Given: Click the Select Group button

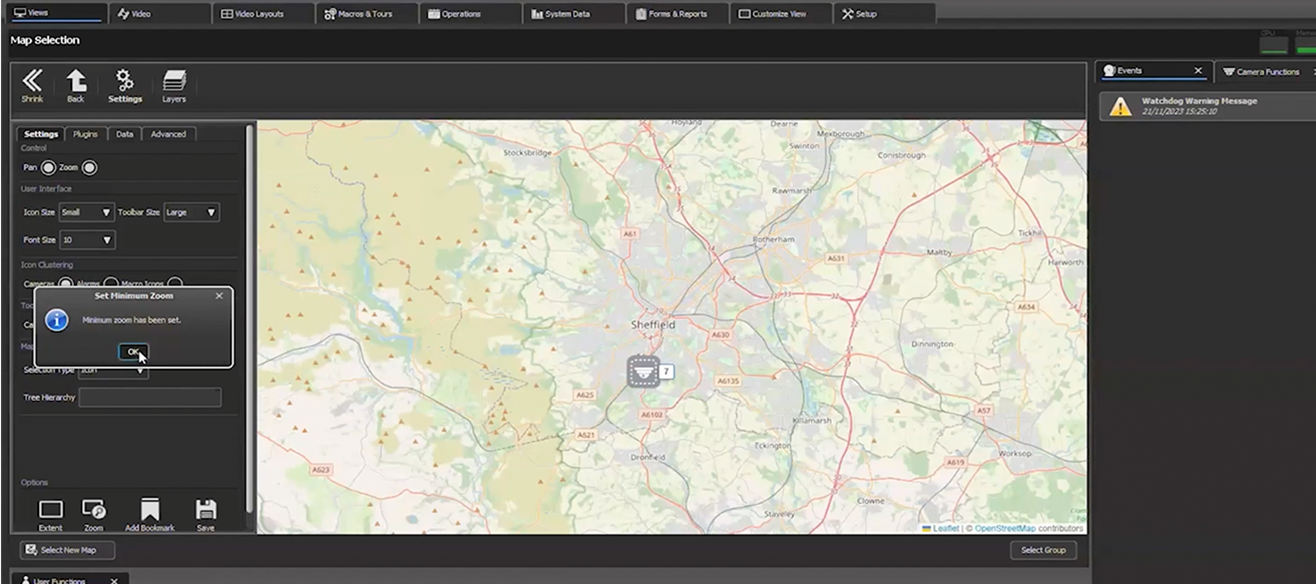Looking at the screenshot, I should pos(1043,550).
